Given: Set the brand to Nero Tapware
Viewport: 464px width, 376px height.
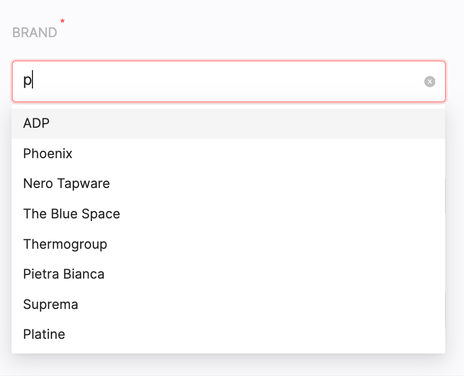Looking at the screenshot, I should (228, 184).
